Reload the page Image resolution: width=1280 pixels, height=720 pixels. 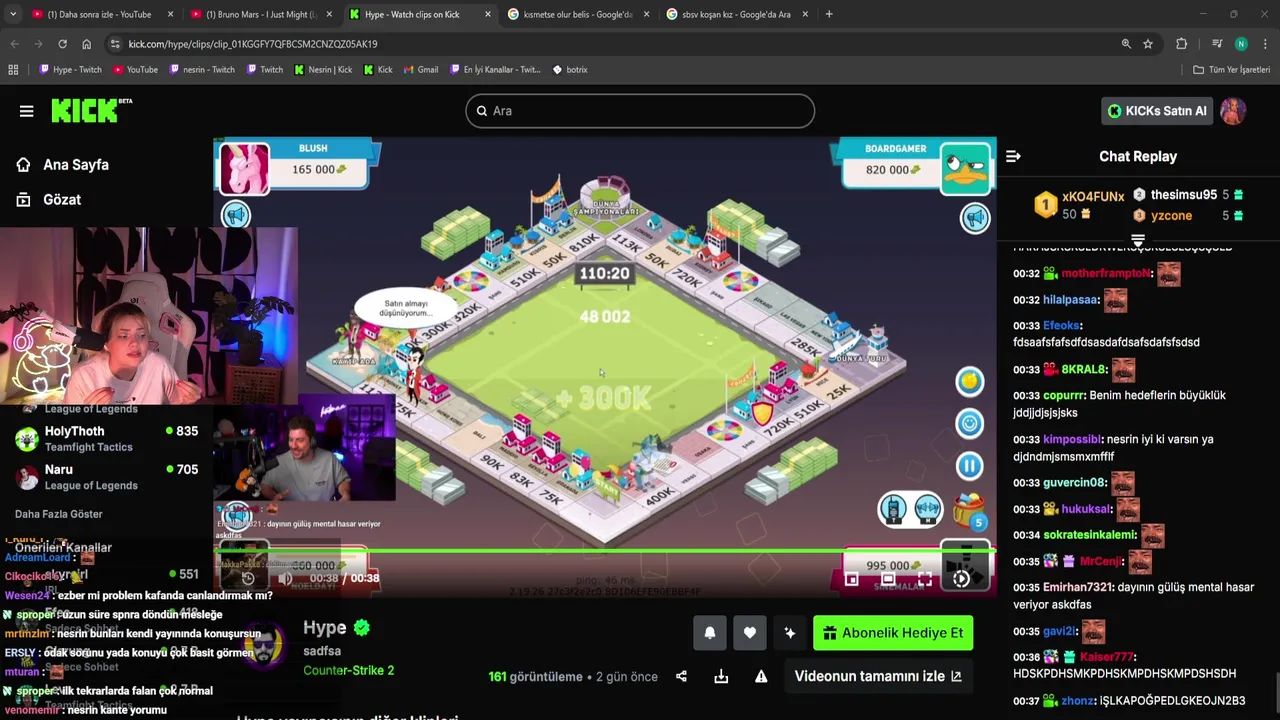[62, 44]
